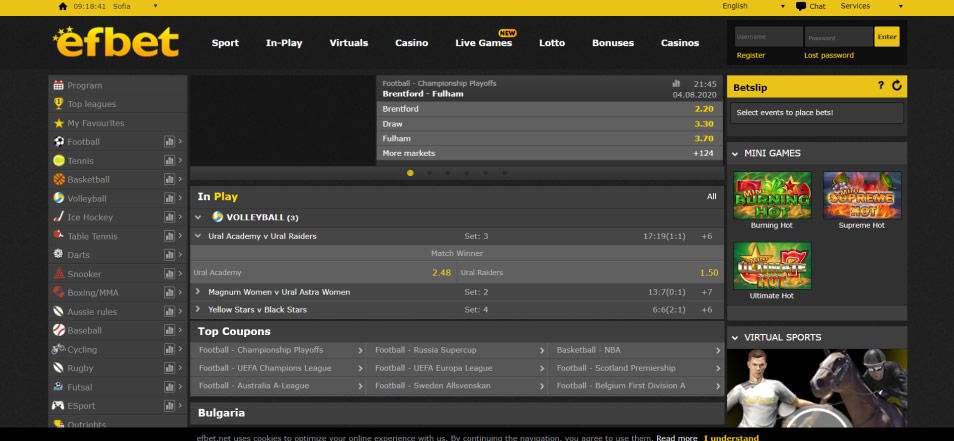Image resolution: width=954 pixels, height=441 pixels.
Task: Click the Register link
Action: coord(751,55)
